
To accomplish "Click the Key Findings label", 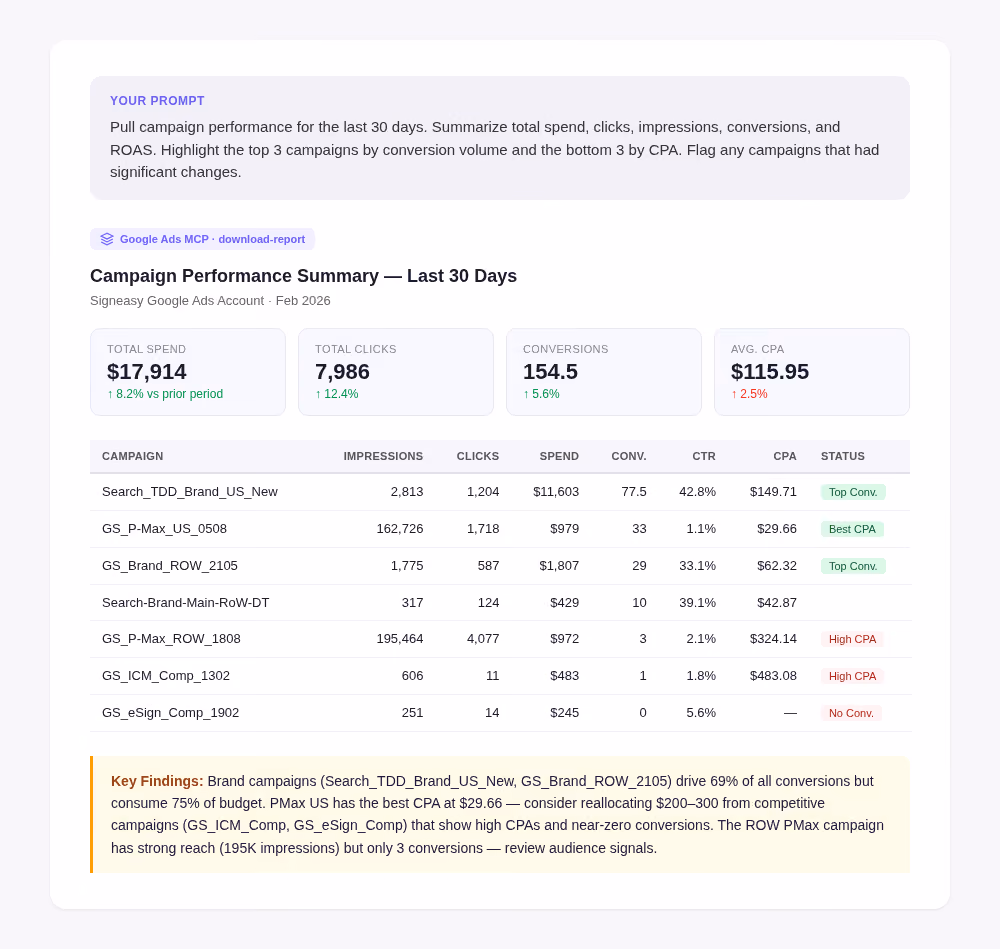I will click(x=157, y=781).
